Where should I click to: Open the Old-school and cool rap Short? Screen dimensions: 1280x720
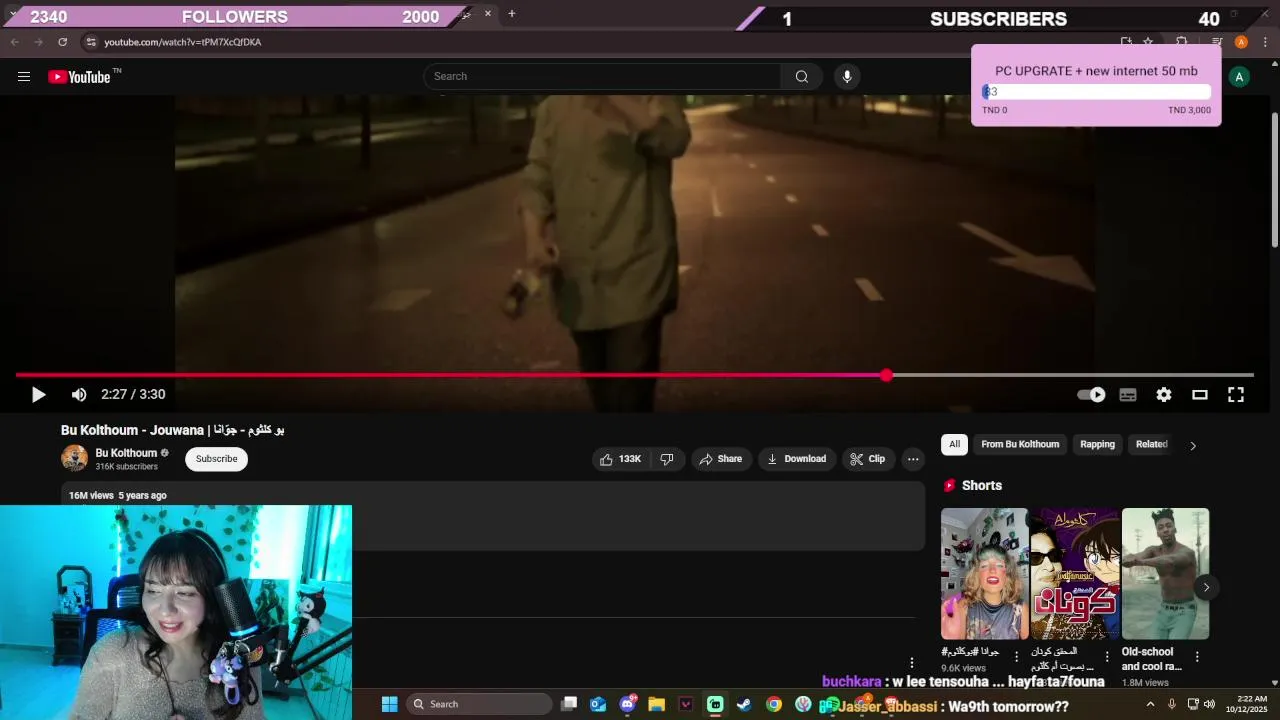1165,574
